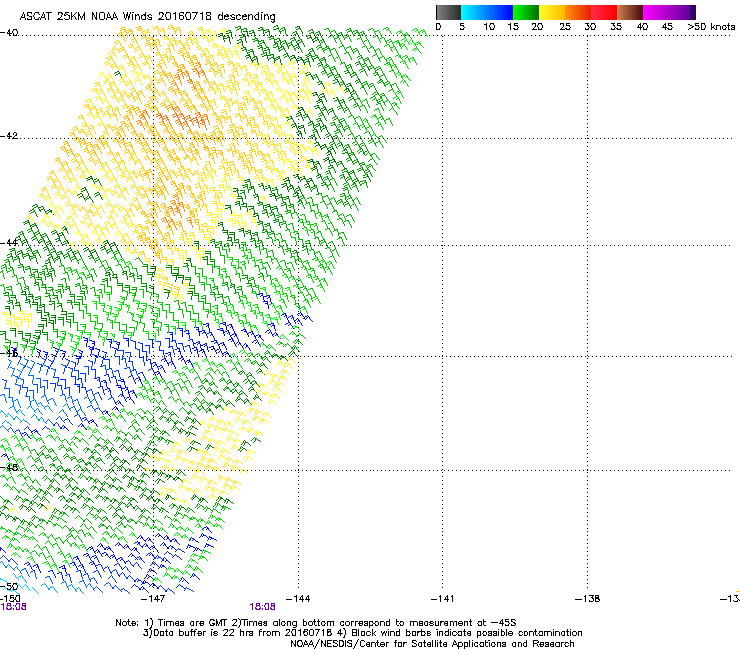Image resolution: width=740 pixels, height=650 pixels.
Task: Click the purple time stamp "18:08" near -150
Action: (13, 607)
